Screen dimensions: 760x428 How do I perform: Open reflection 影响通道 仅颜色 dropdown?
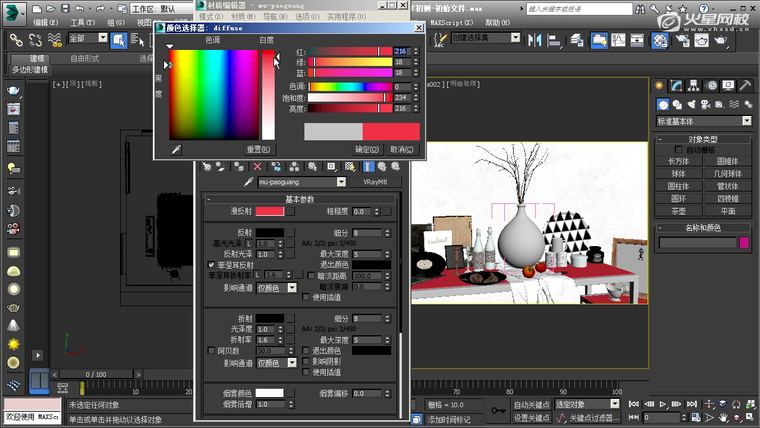[292, 287]
